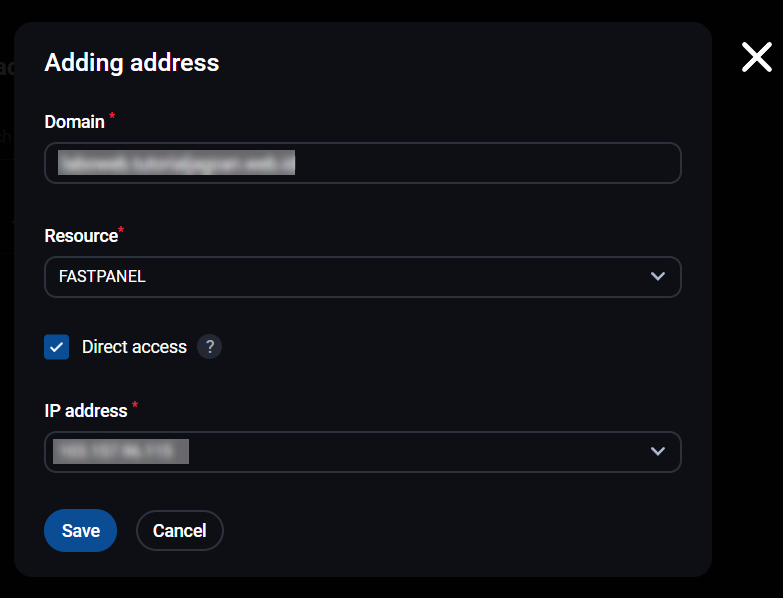Screen dimensions: 783x598
Task: Click the Adding address dialog heading
Action: point(132,63)
